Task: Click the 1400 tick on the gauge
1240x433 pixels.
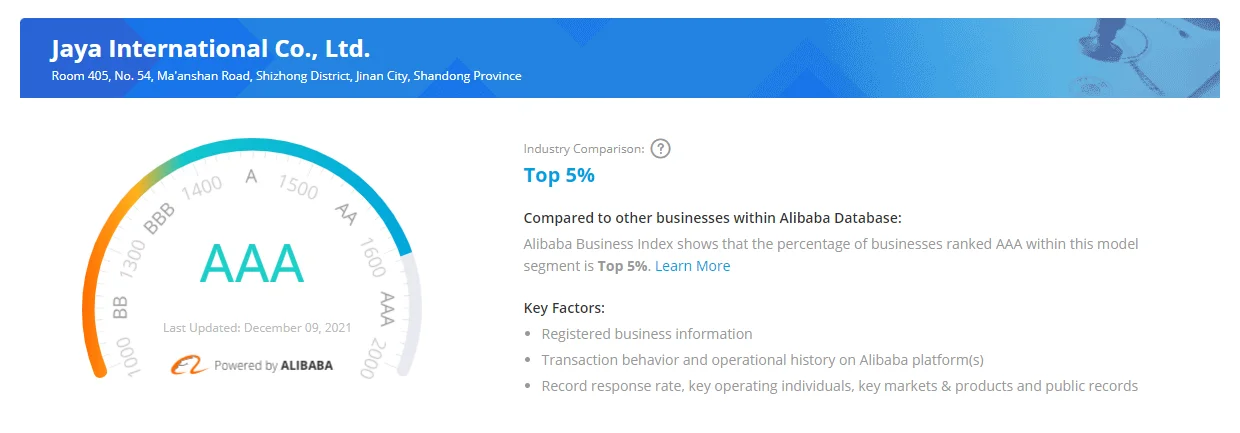Action: tap(201, 186)
